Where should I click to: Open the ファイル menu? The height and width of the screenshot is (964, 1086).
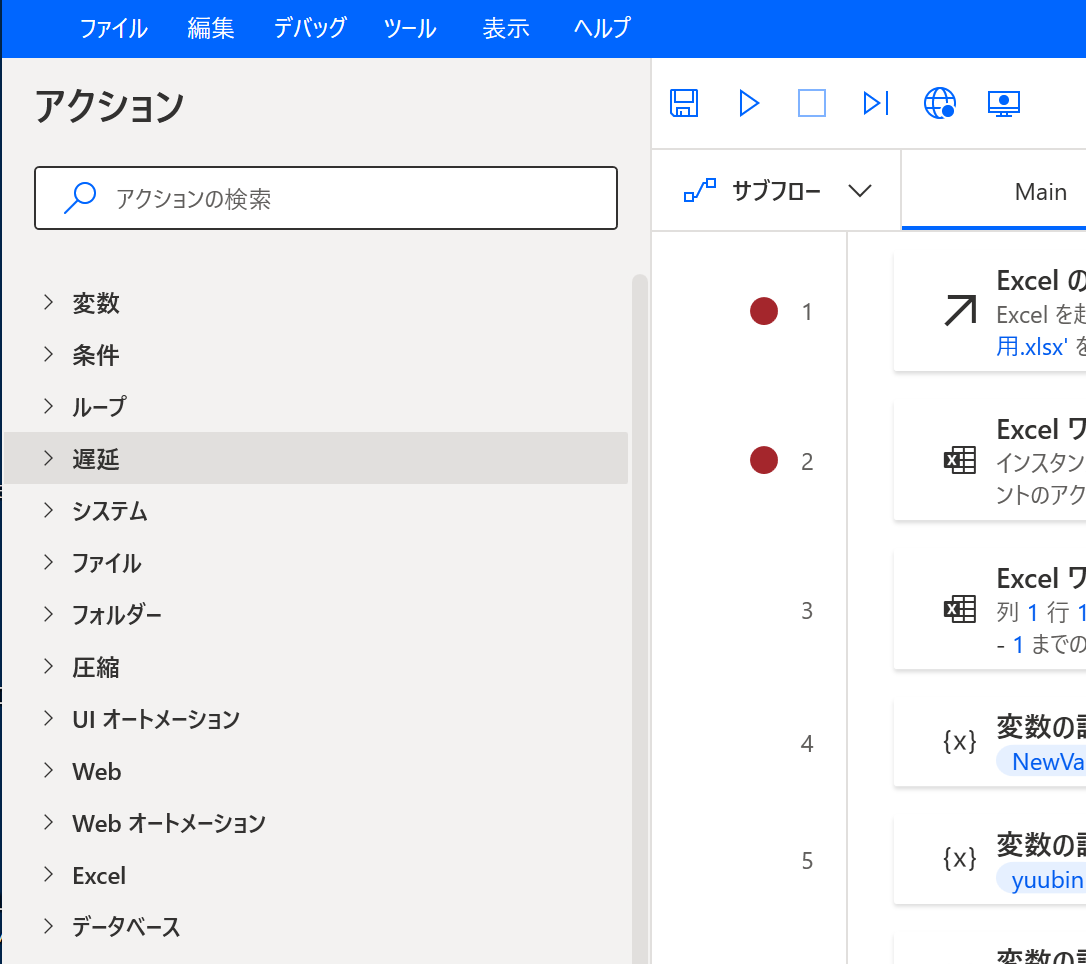point(114,28)
